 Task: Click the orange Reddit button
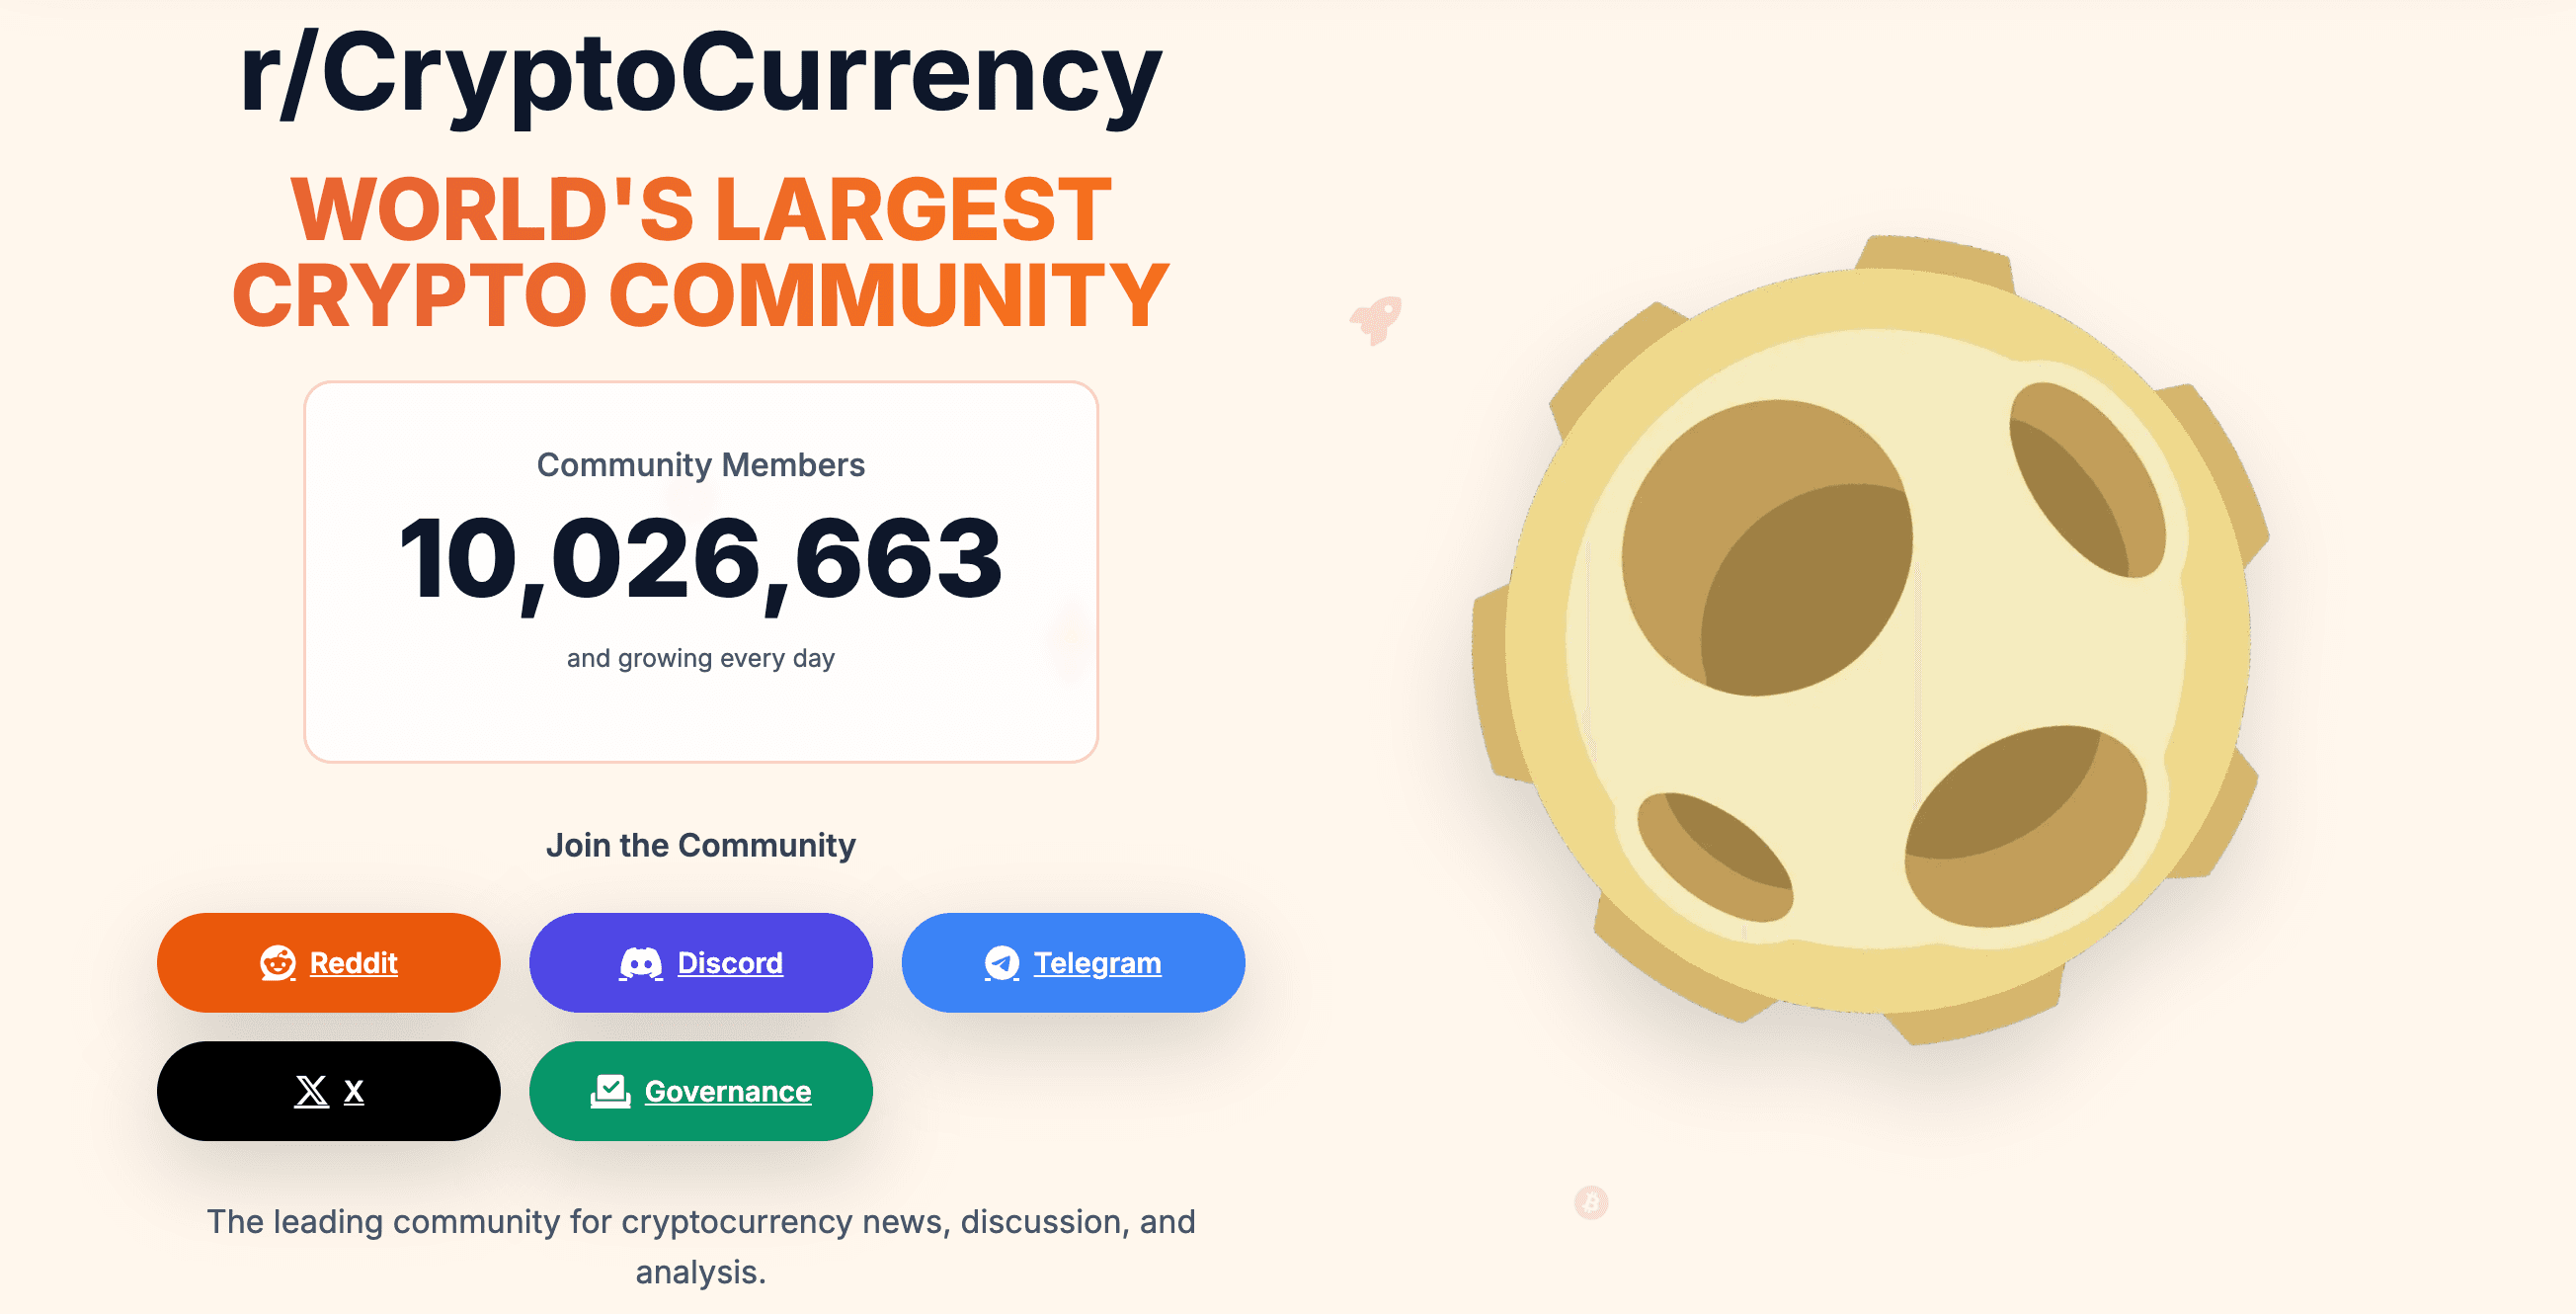pyautogui.click(x=327, y=963)
